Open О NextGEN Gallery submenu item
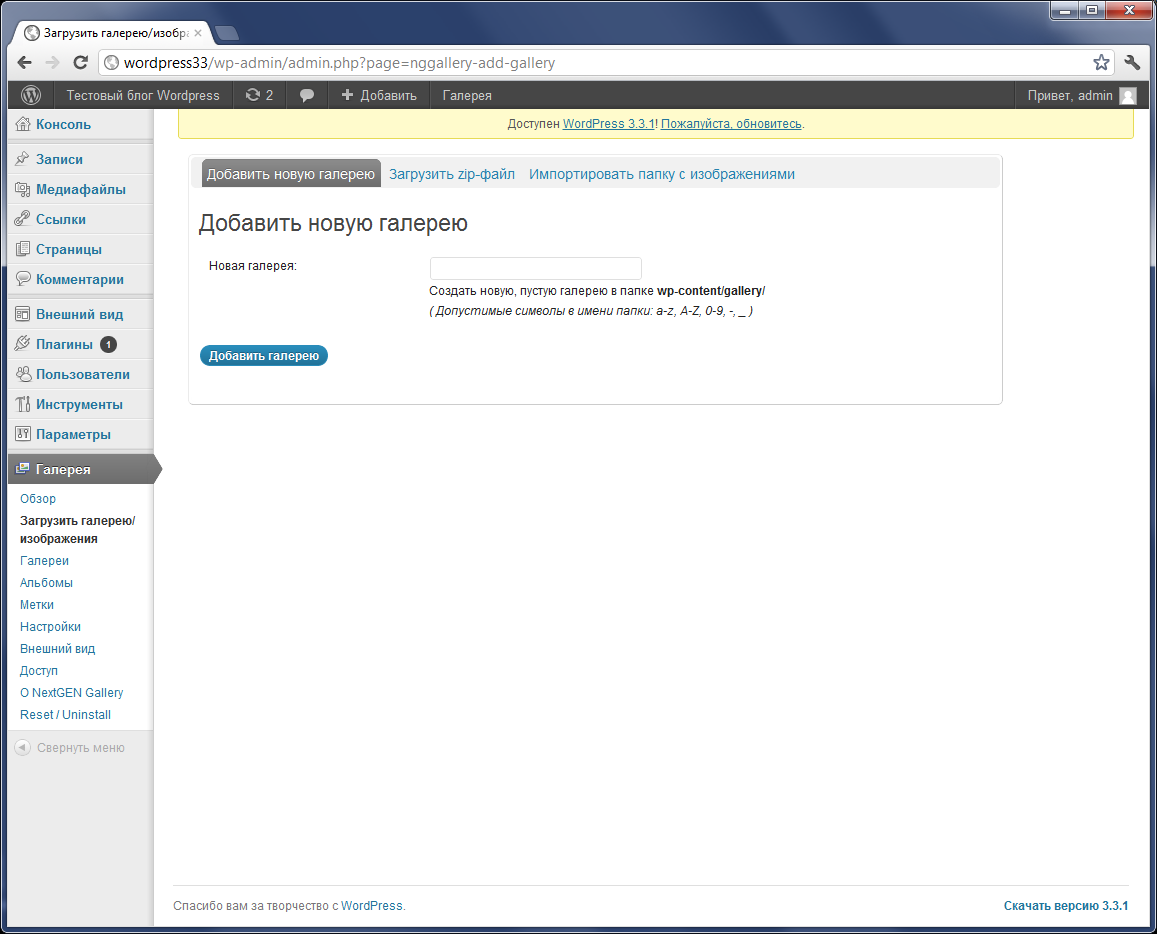Viewport: 1157px width, 934px height. (x=72, y=693)
